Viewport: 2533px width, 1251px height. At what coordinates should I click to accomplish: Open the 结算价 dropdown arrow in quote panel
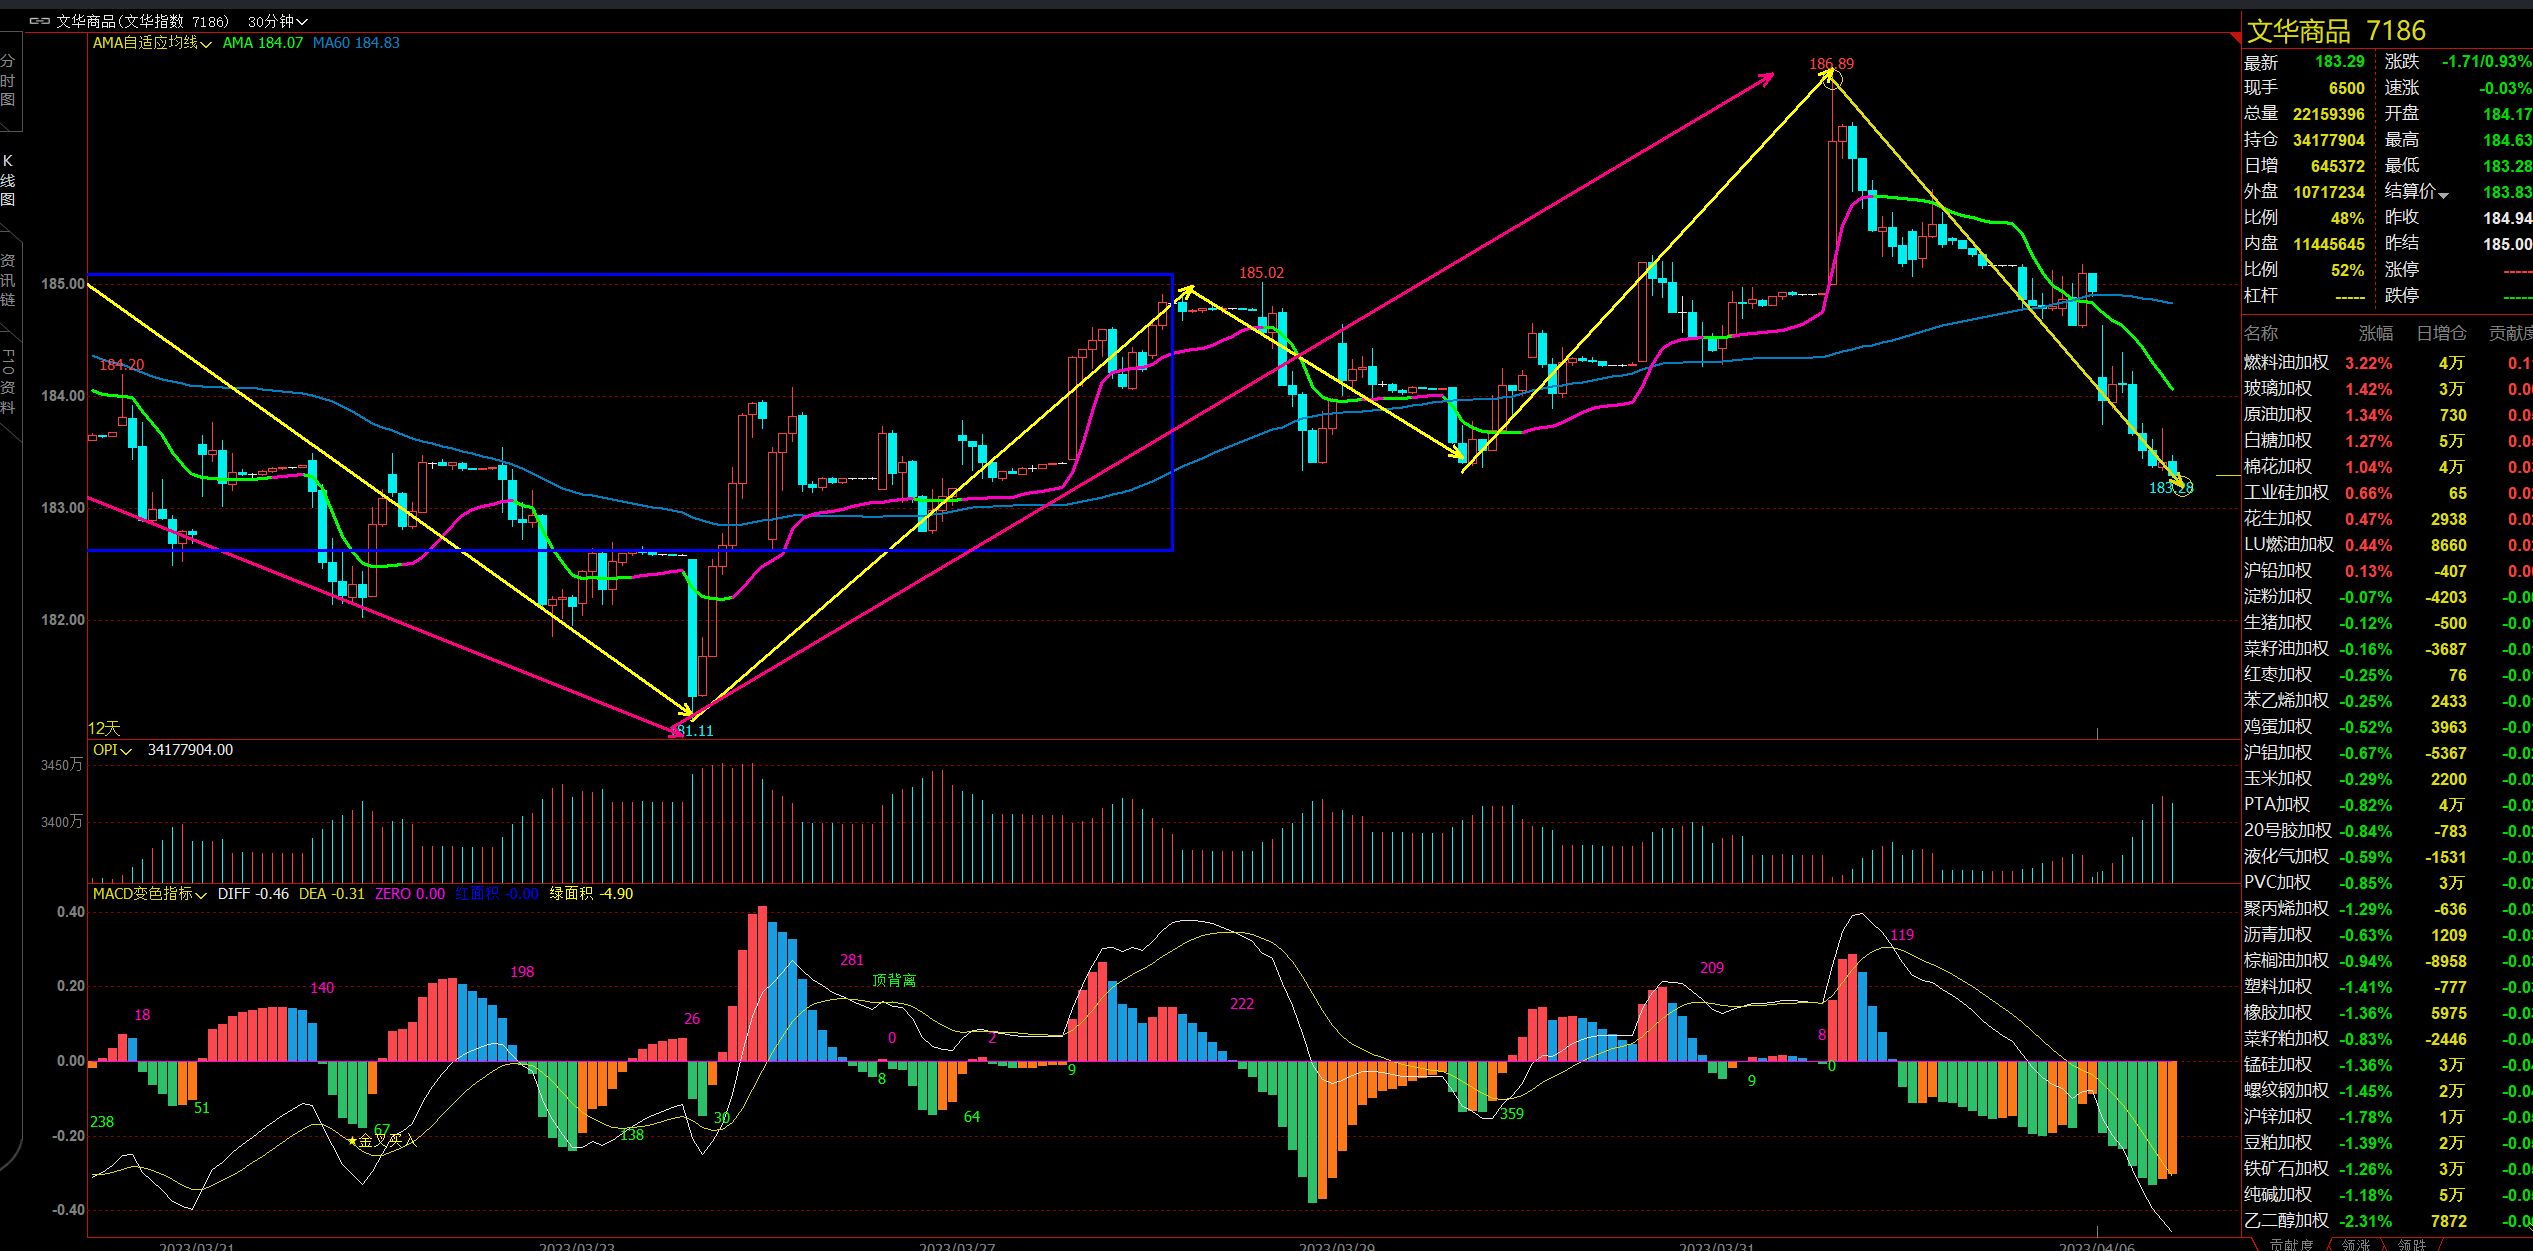[2443, 194]
